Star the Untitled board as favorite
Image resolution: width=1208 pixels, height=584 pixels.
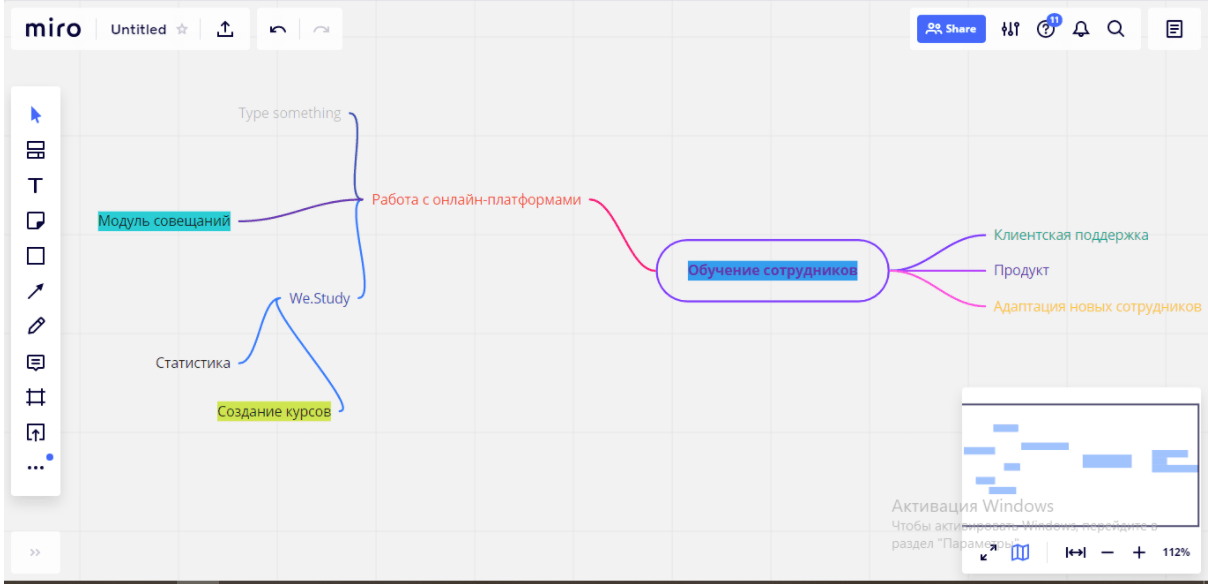coord(182,30)
